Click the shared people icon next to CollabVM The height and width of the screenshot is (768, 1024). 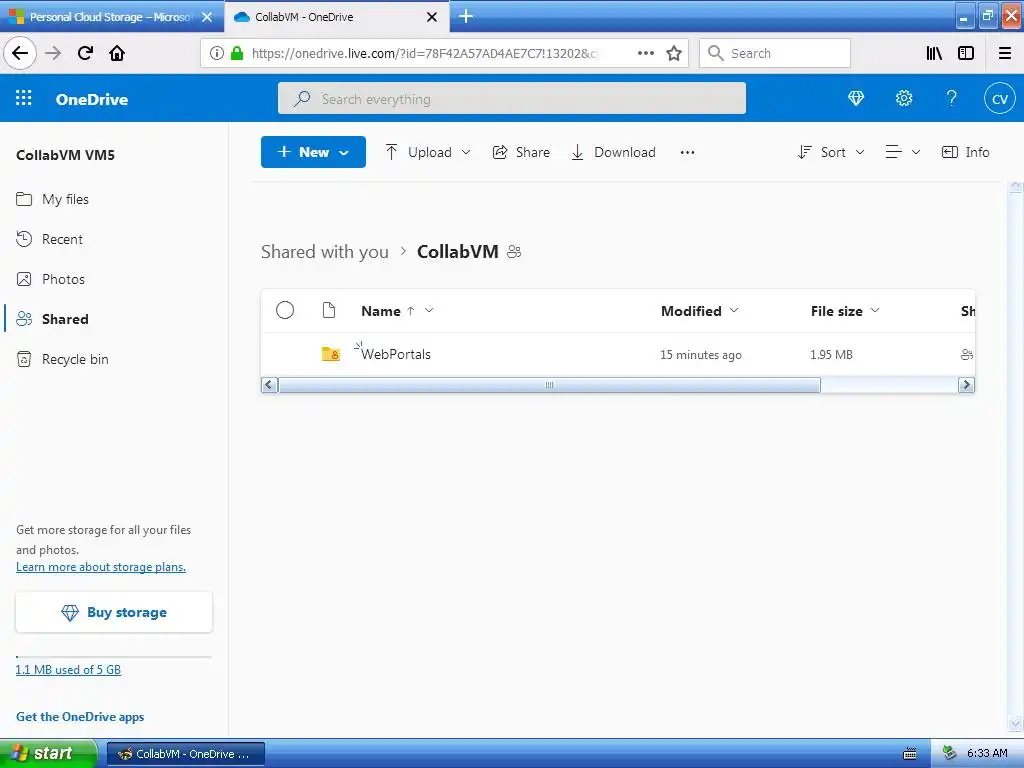coord(514,252)
